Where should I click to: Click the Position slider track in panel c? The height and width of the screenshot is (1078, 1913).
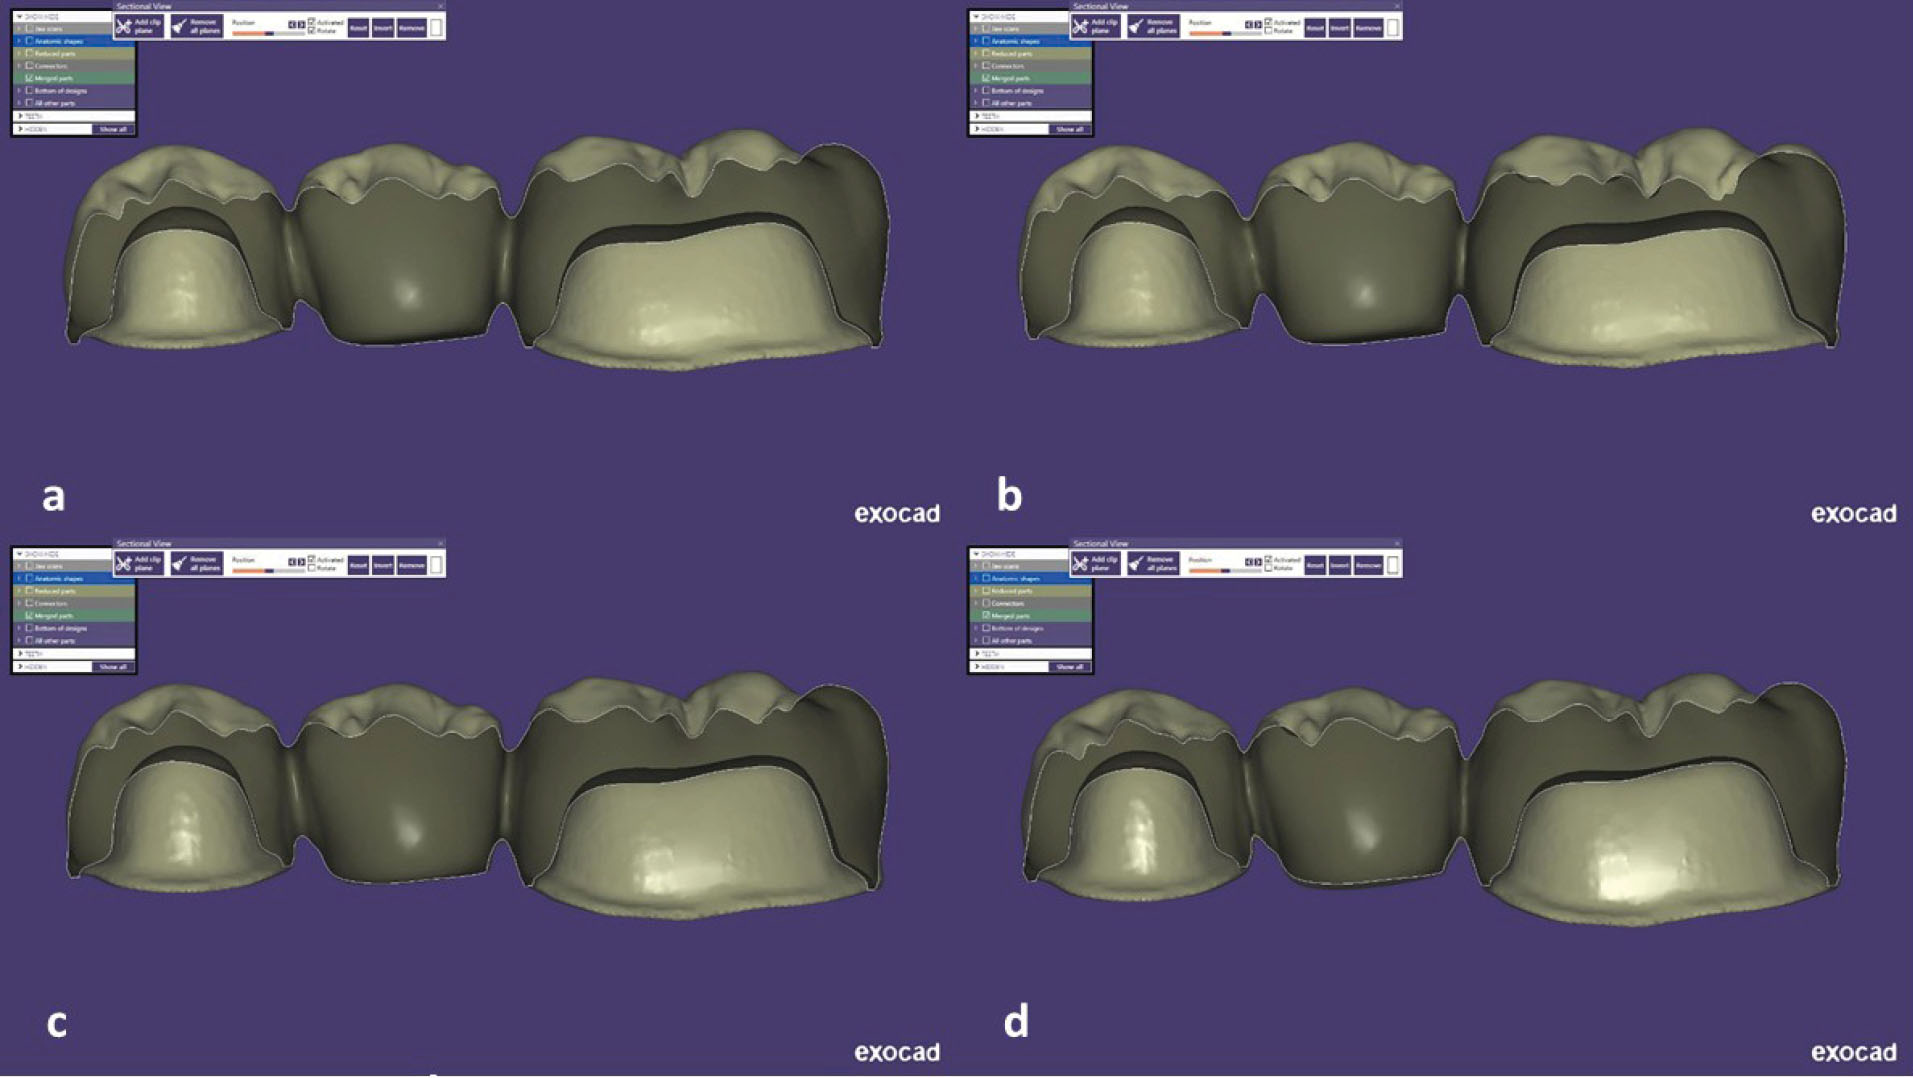[x=268, y=571]
